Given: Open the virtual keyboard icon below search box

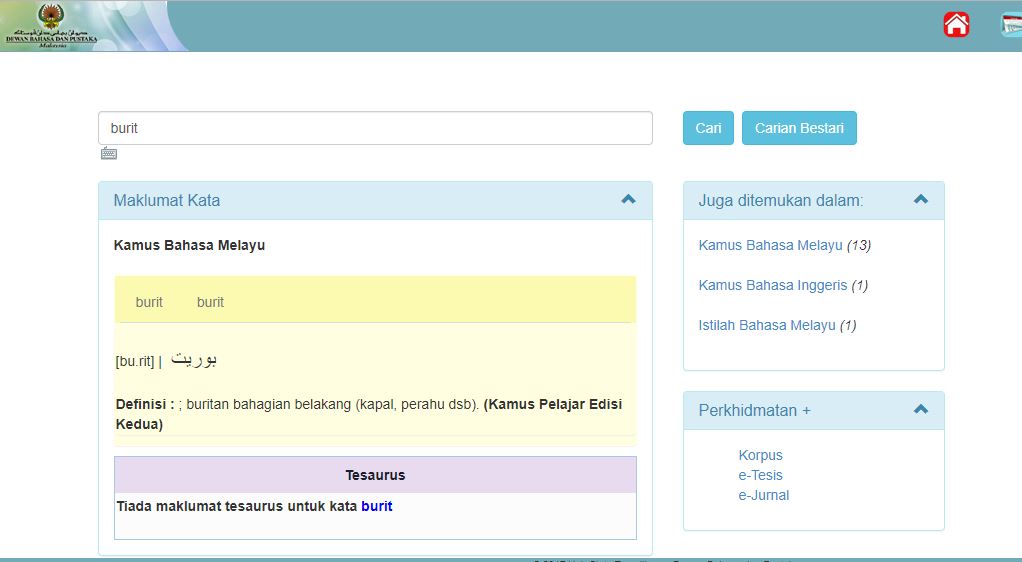Looking at the screenshot, I should pyautogui.click(x=109, y=153).
